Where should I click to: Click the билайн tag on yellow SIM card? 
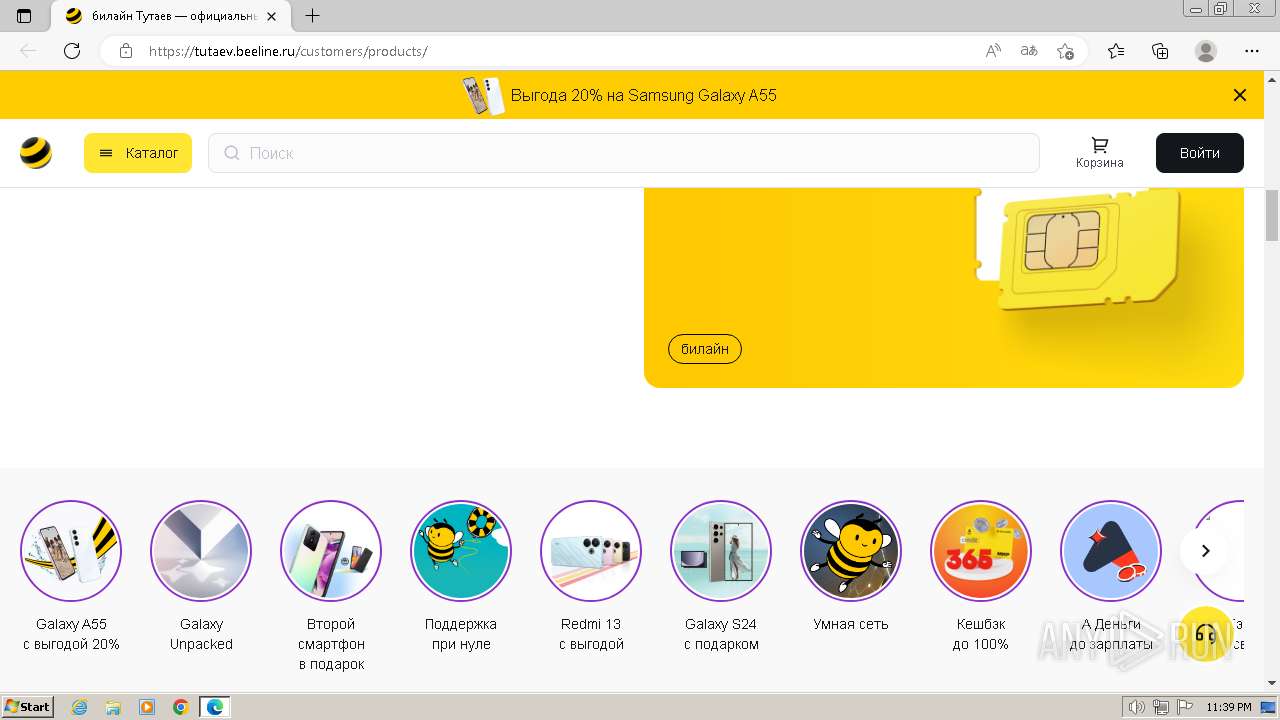coord(705,349)
